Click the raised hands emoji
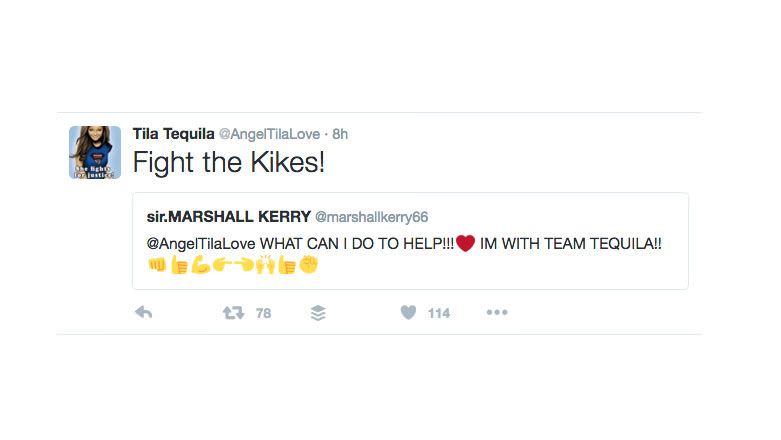The height and width of the screenshot is (440, 781). click(x=265, y=266)
